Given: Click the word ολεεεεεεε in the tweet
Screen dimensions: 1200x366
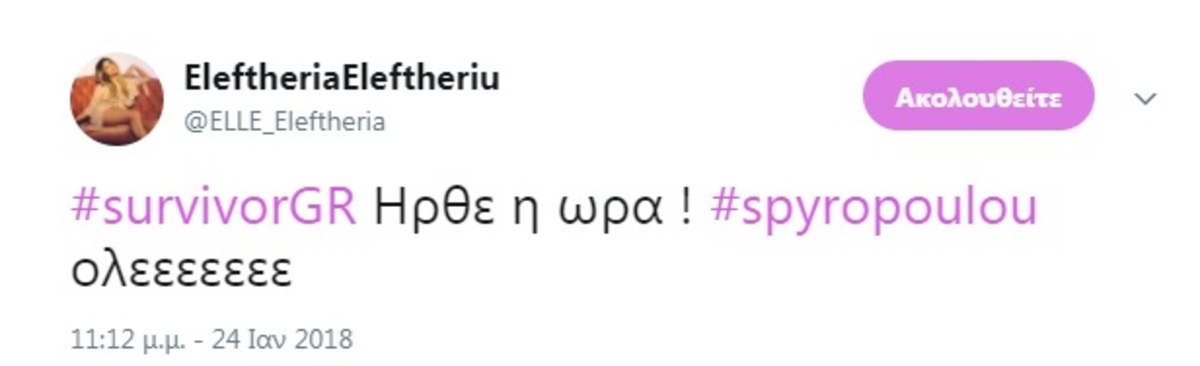Looking at the screenshot, I should (x=180, y=271).
